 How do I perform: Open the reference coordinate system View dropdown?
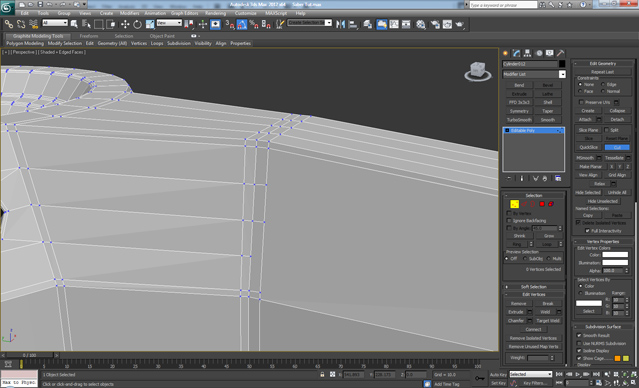click(x=169, y=23)
